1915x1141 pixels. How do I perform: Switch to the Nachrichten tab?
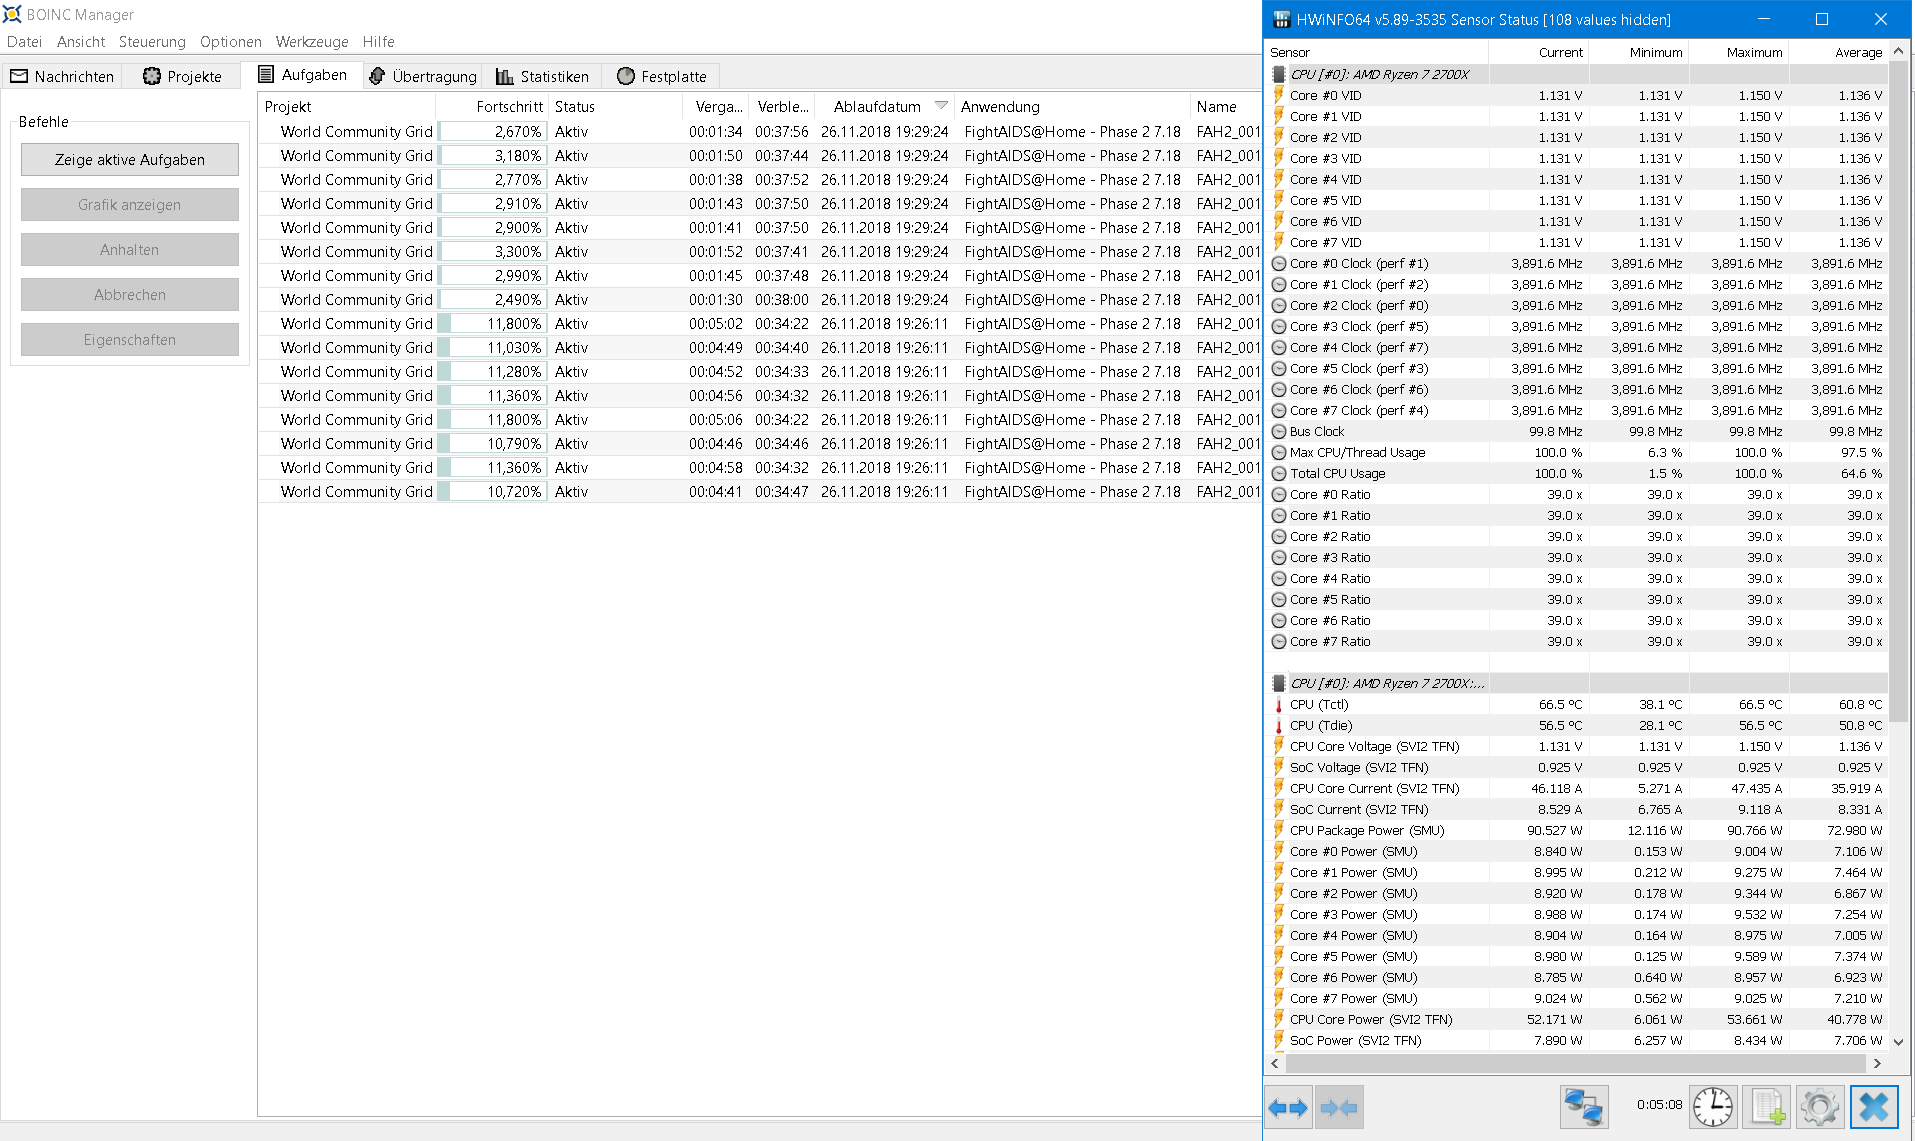click(x=62, y=76)
